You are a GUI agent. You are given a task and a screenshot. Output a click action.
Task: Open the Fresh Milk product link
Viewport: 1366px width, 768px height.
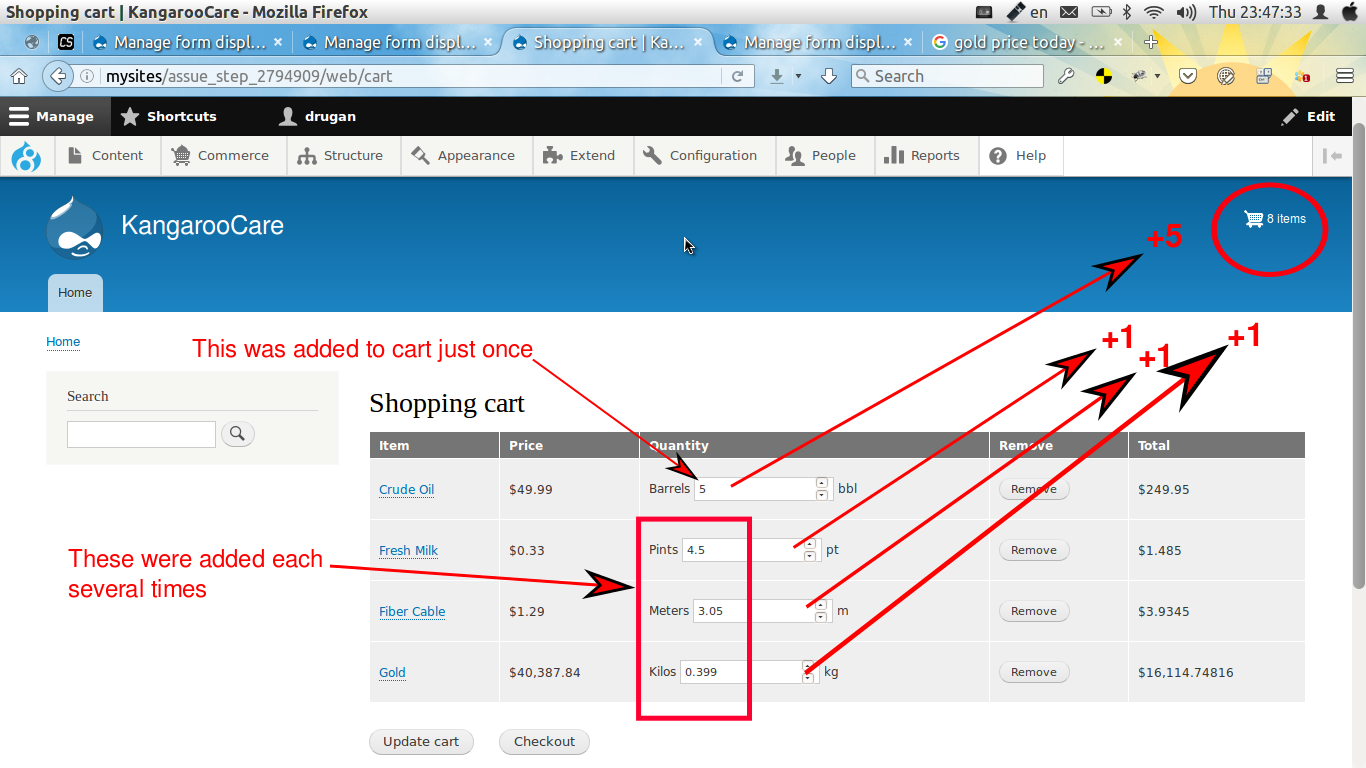coord(408,550)
